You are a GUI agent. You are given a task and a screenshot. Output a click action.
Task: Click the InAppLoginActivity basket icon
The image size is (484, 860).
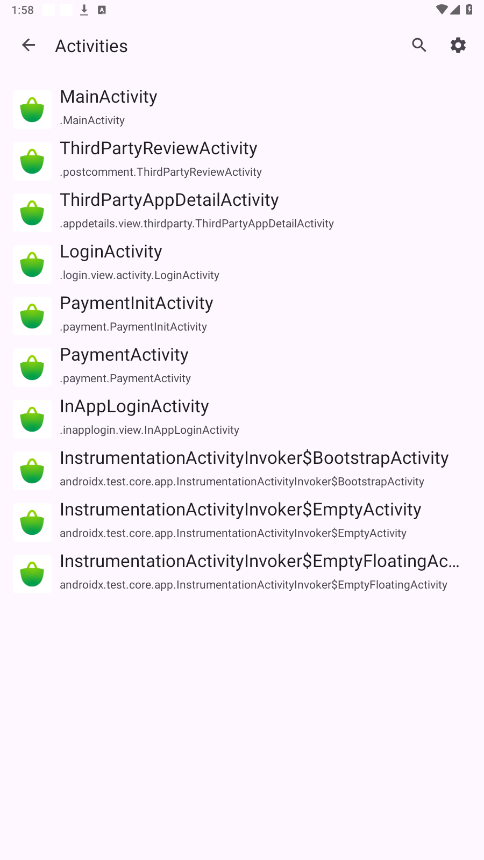pos(32,418)
